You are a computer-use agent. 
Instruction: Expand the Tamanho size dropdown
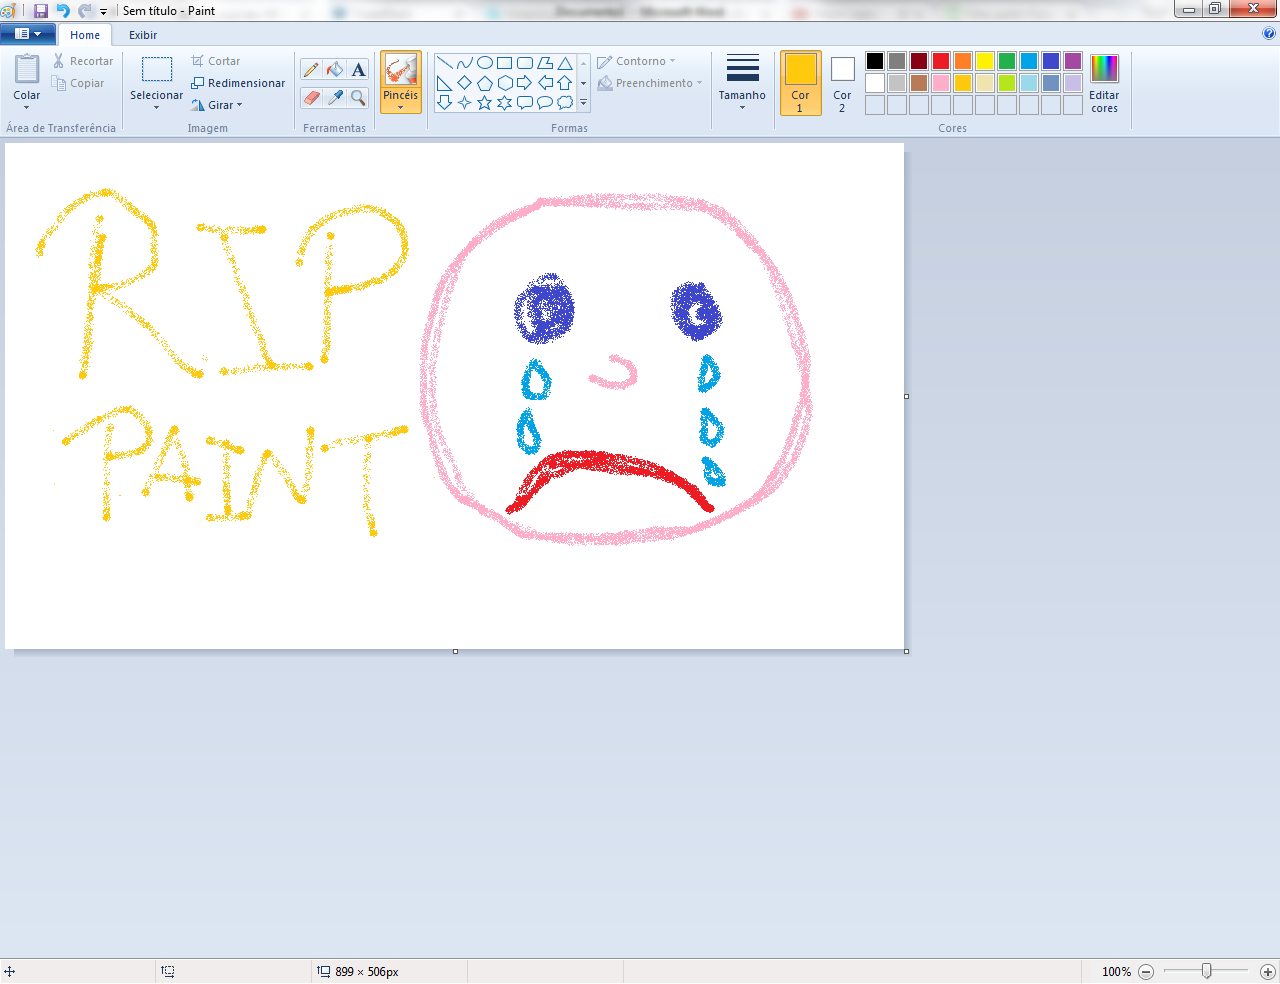pyautogui.click(x=742, y=101)
